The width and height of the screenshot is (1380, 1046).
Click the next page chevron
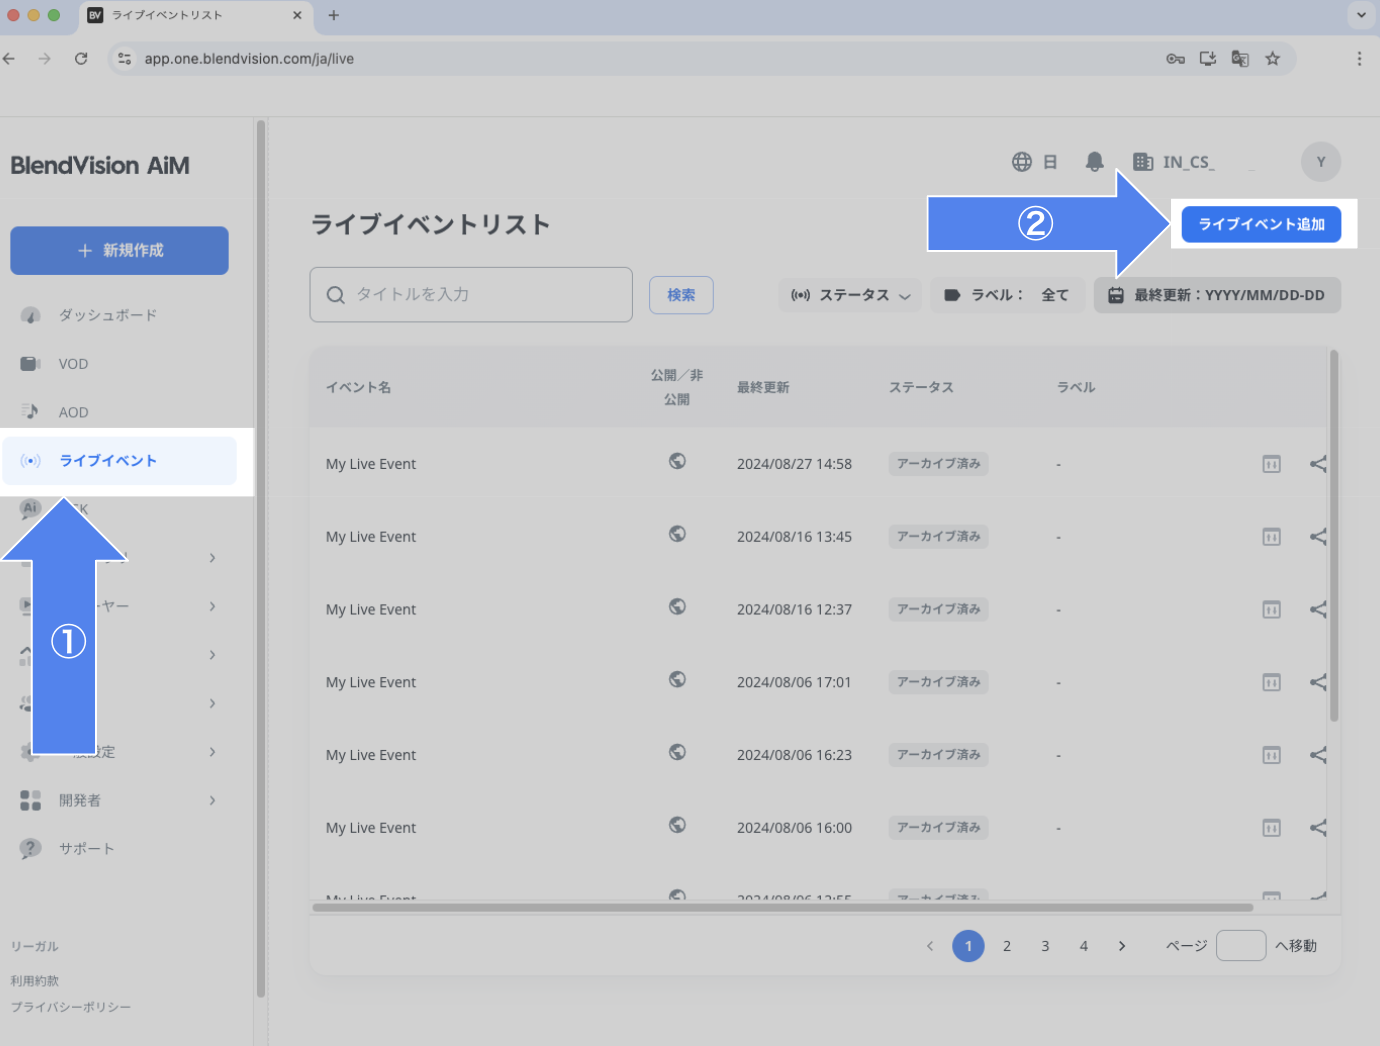pos(1122,946)
